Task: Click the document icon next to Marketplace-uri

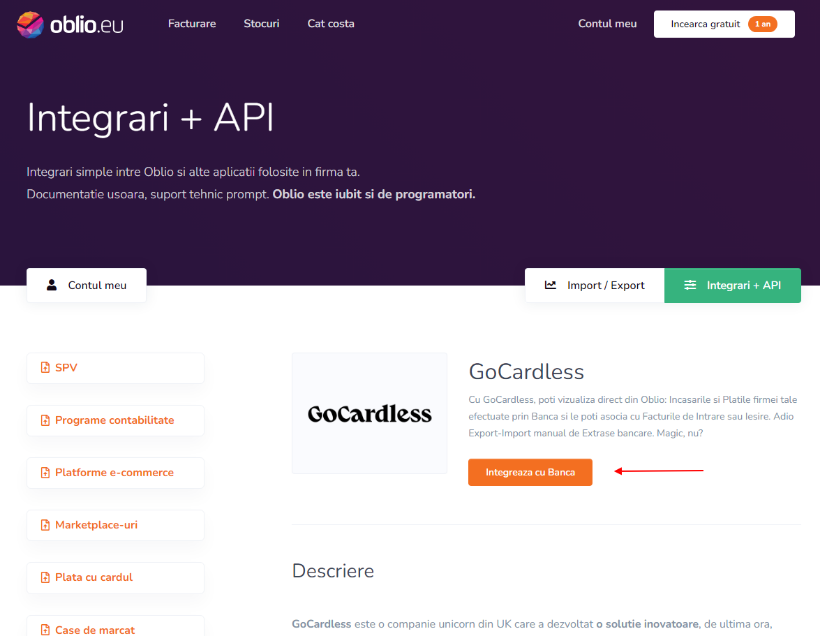Action: point(45,525)
